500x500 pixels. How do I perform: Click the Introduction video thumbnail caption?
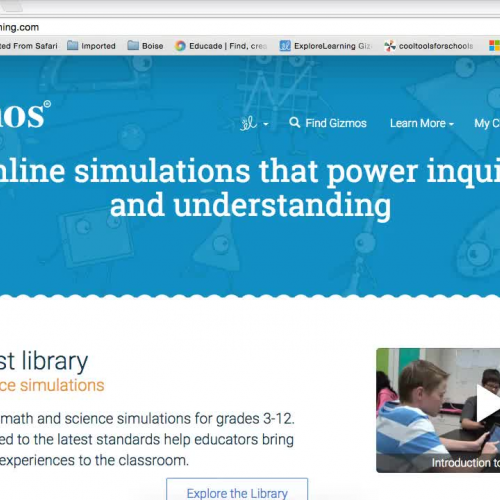pyautogui.click(x=466, y=463)
